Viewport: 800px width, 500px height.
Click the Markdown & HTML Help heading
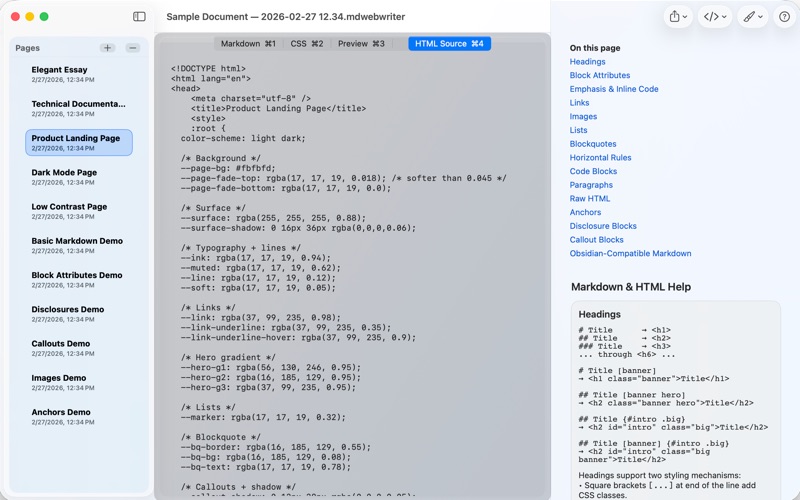pyautogui.click(x=631, y=287)
